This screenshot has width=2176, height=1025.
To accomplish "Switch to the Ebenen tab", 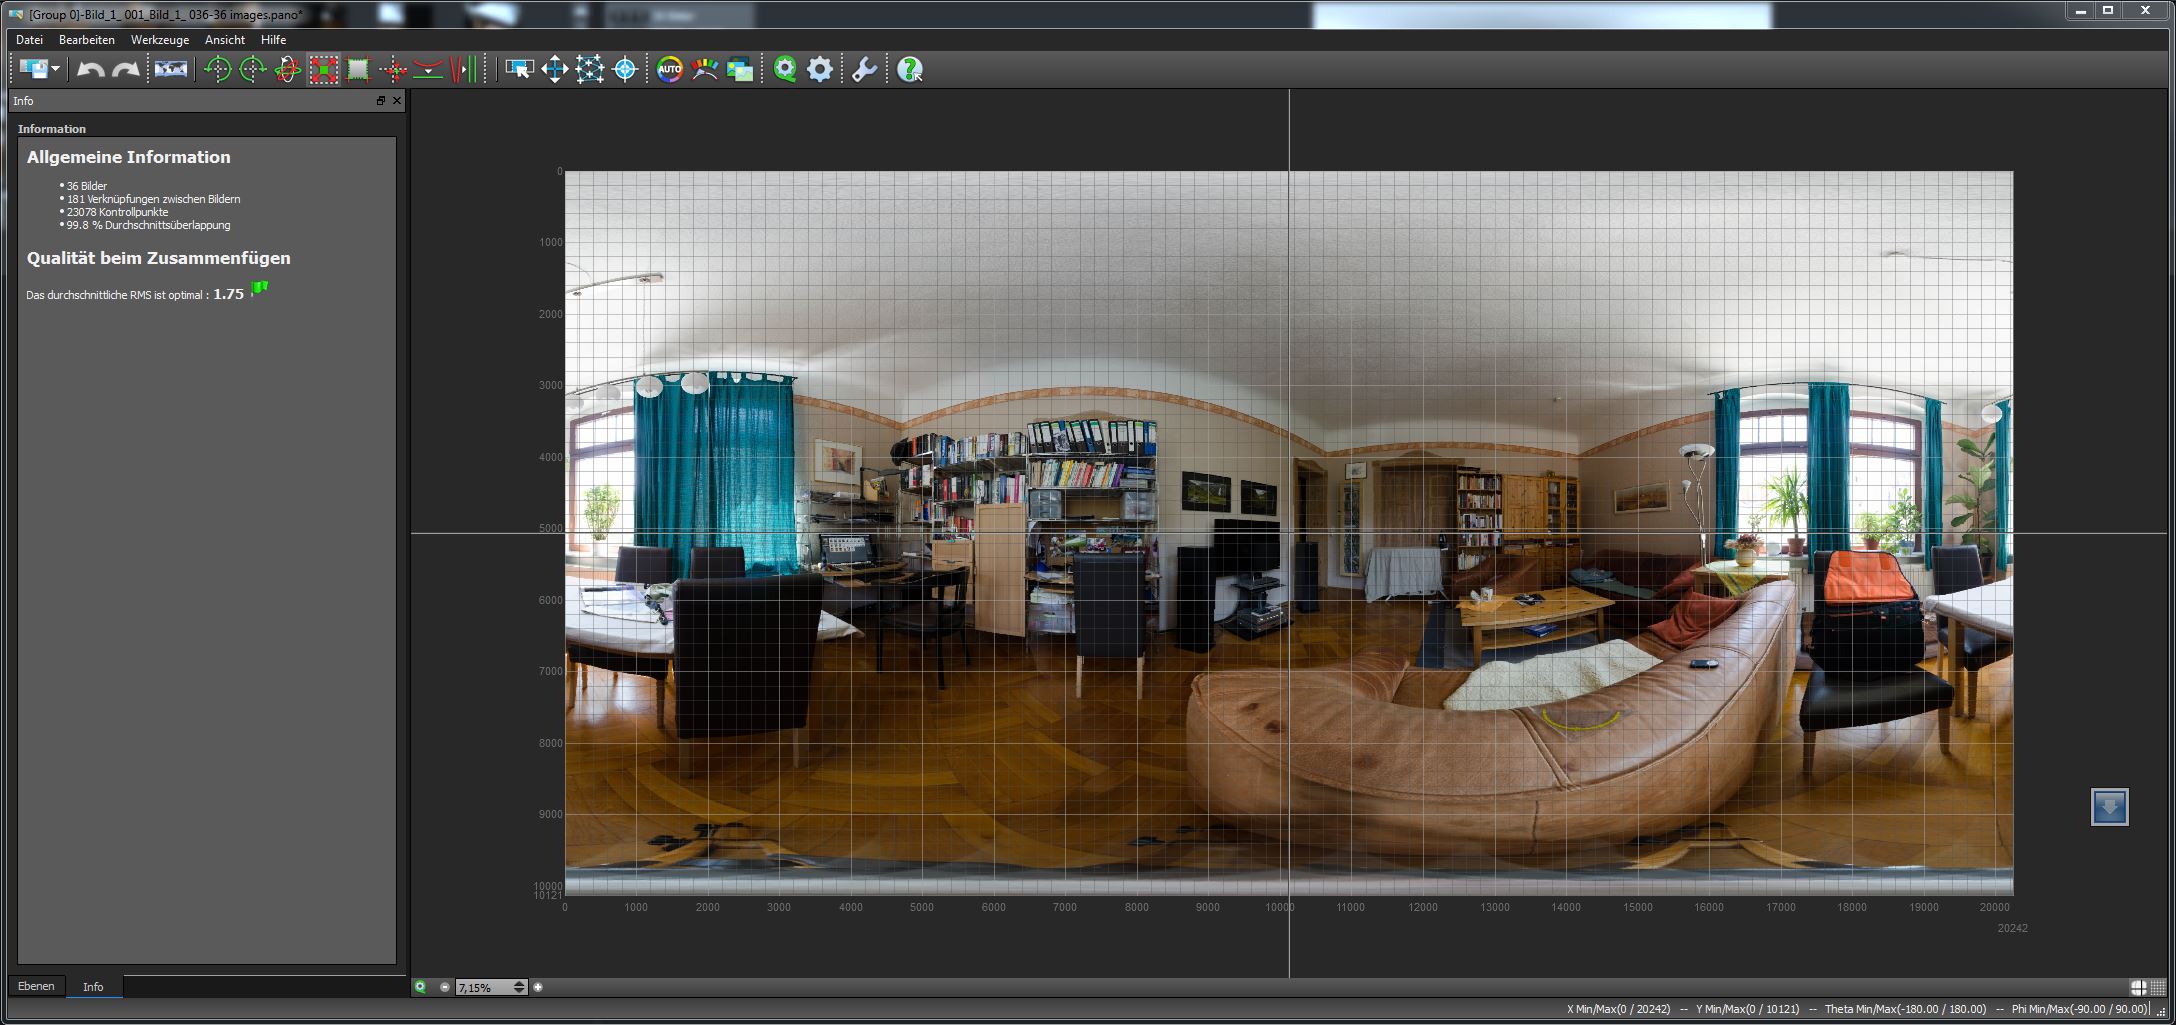I will [36, 986].
